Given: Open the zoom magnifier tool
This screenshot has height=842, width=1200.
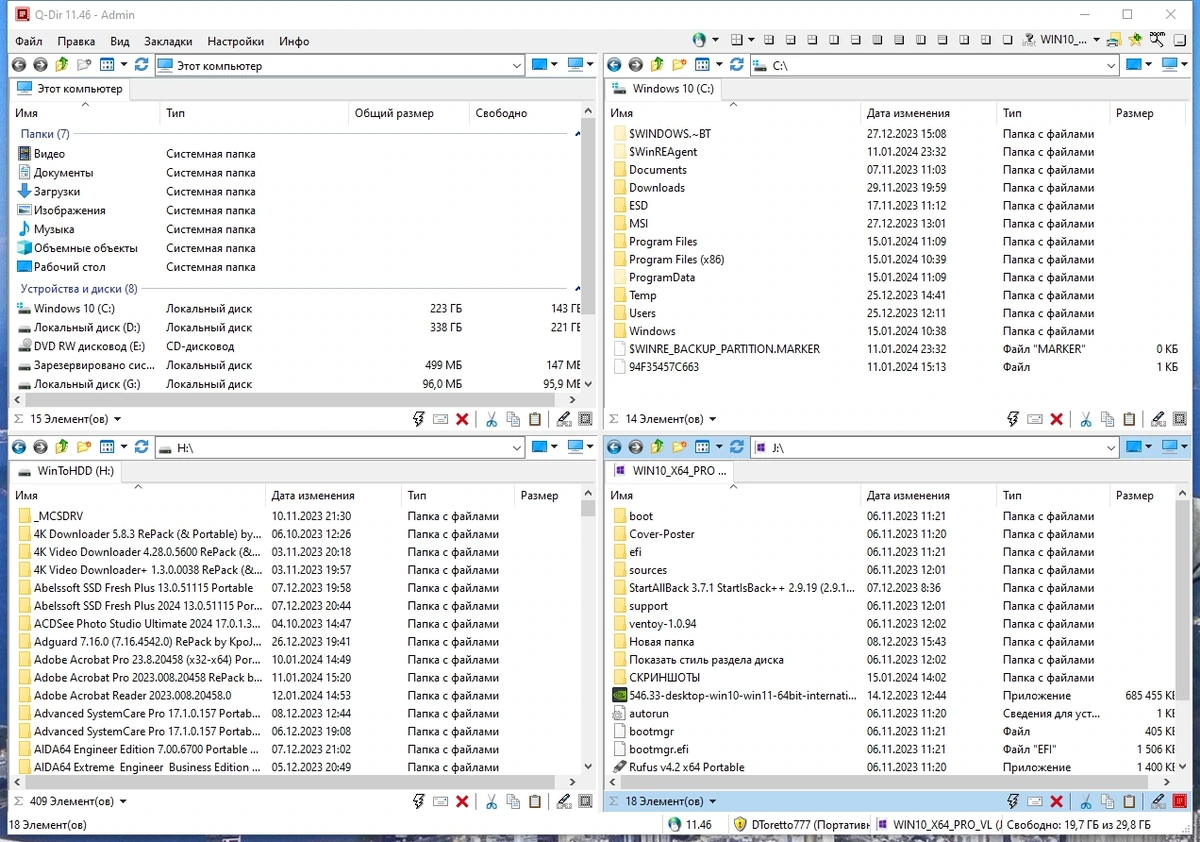Looking at the screenshot, I should (x=1158, y=40).
